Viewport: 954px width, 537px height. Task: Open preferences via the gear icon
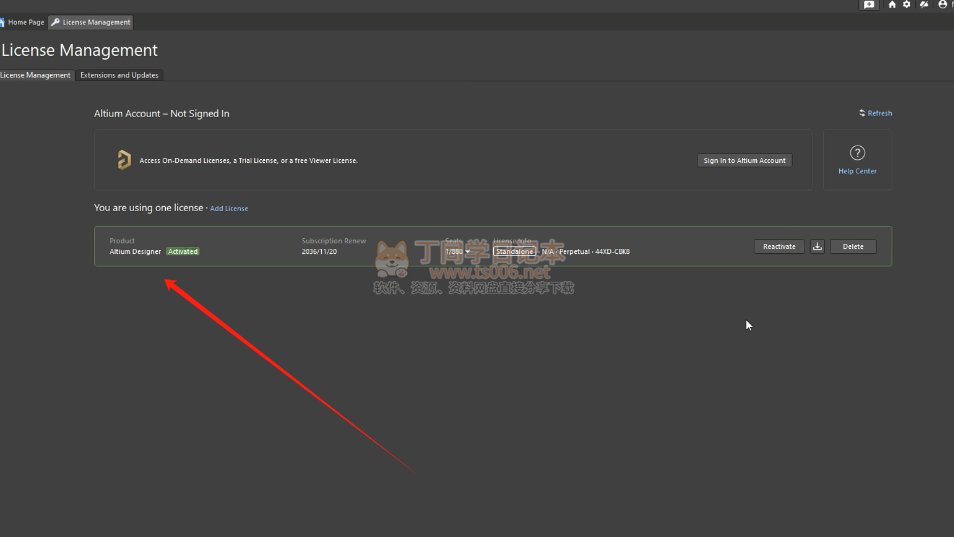point(907,4)
